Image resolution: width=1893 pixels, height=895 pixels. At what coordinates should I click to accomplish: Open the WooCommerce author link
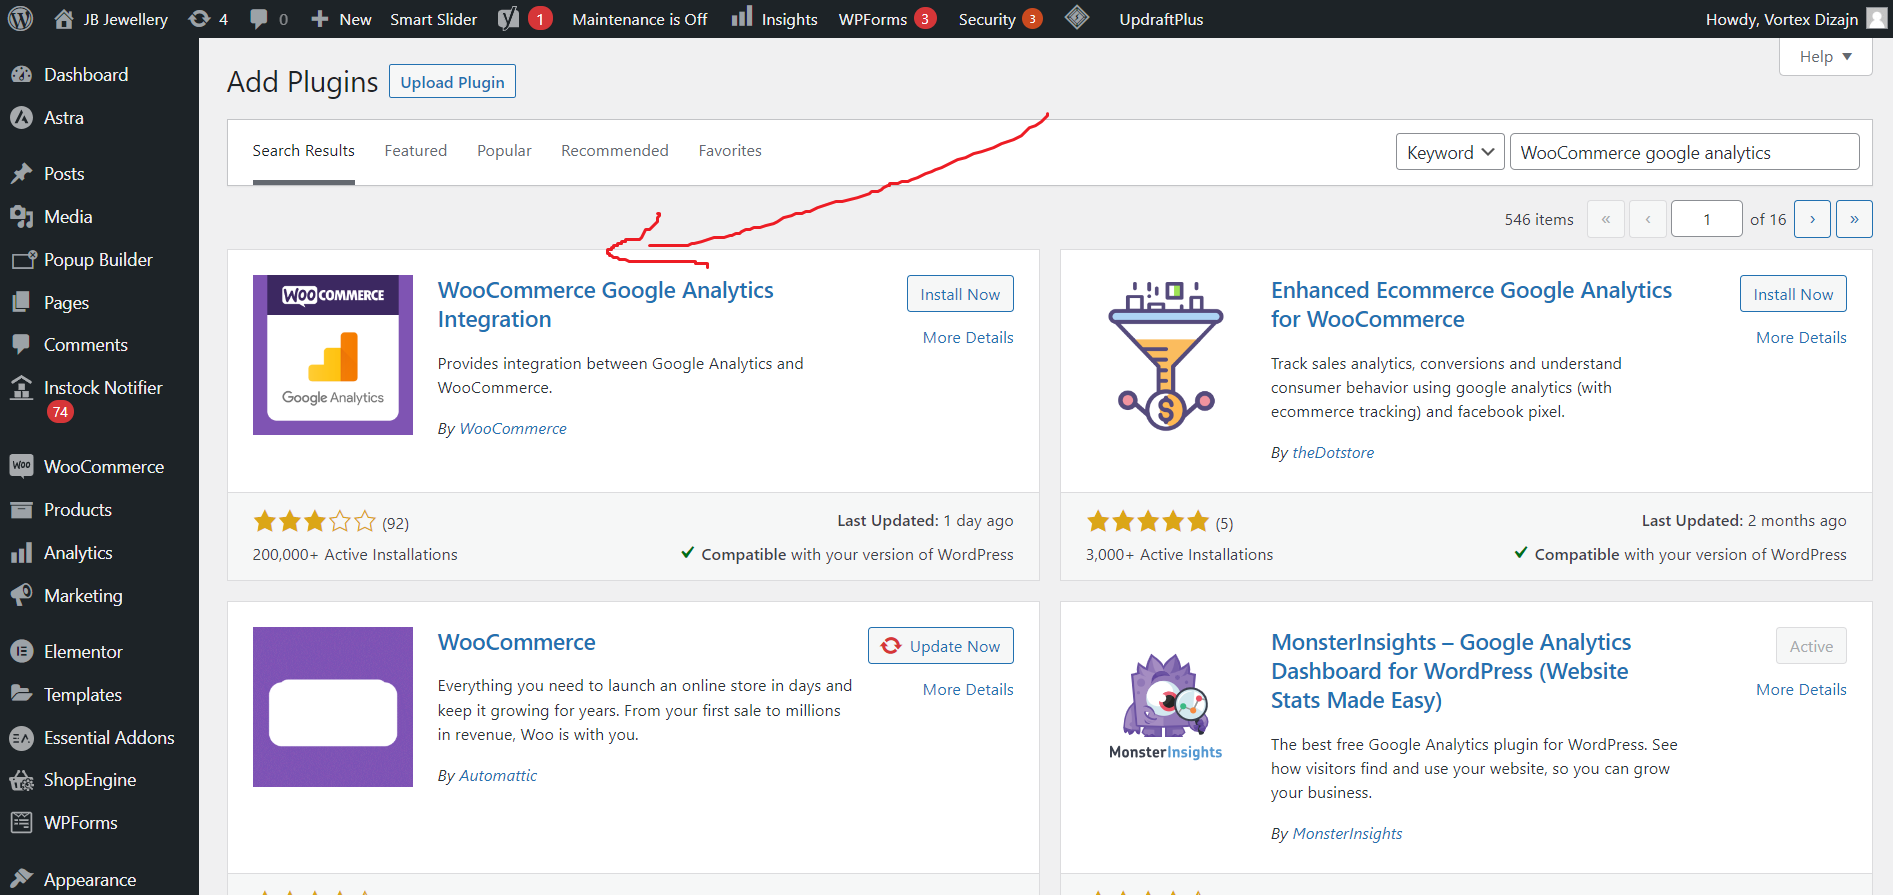[x=513, y=429]
